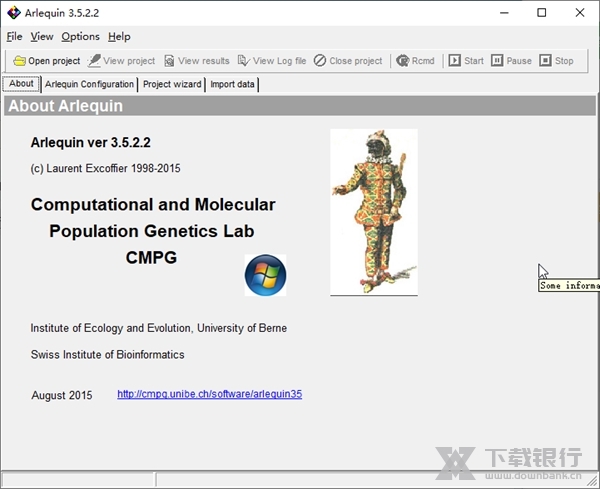Open the Help menu
Viewport: 600px width, 489px height.
pos(119,37)
